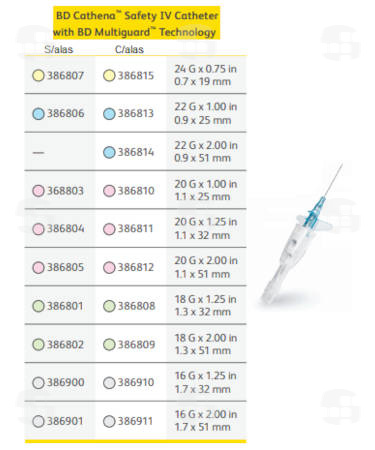Click the pink circle beside 386812
This screenshot has width=375, height=450.
point(109,267)
